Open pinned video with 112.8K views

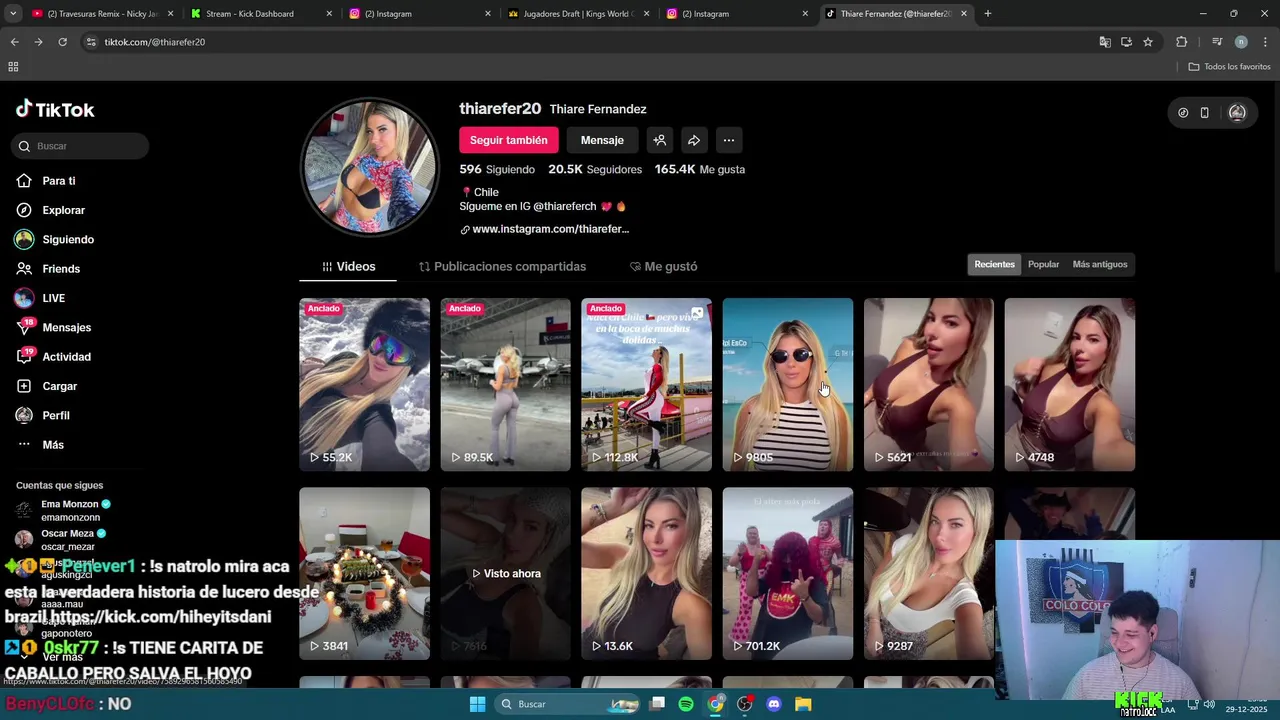(646, 384)
